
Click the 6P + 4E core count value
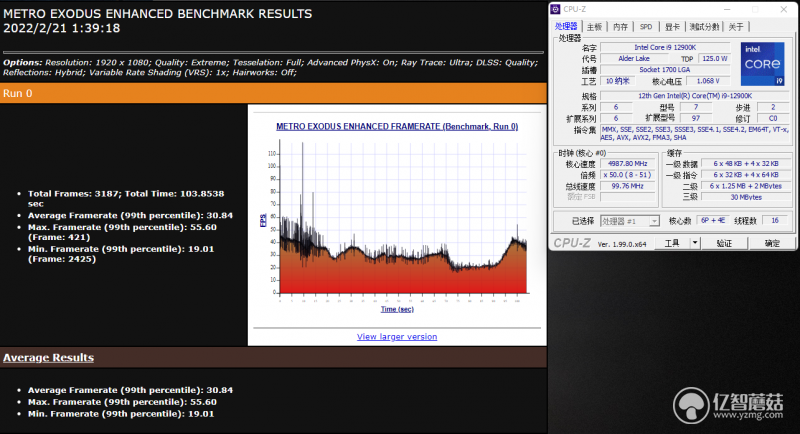coord(713,220)
